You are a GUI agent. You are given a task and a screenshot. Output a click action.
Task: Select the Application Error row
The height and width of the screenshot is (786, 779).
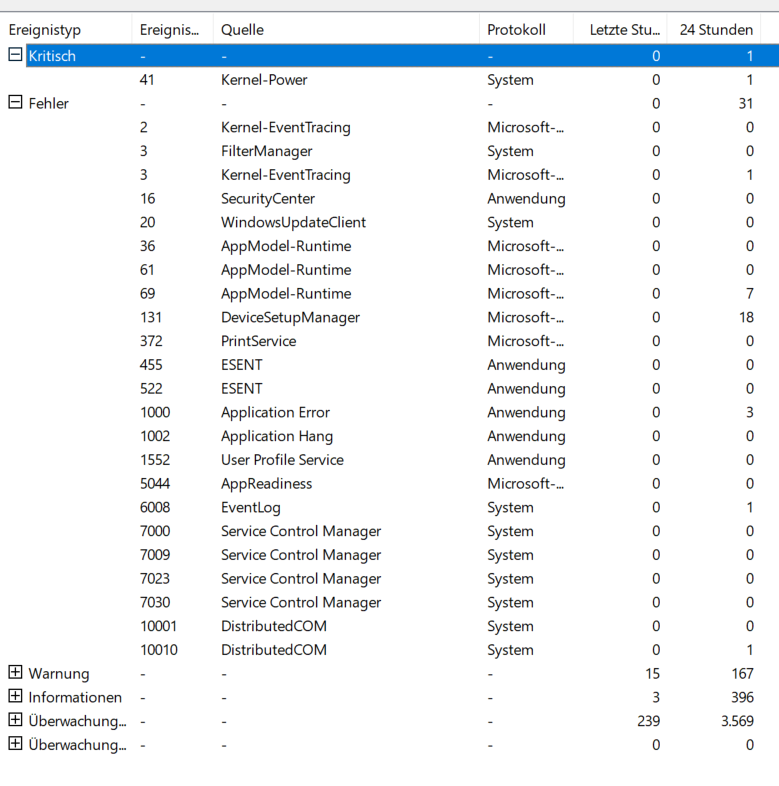coord(390,412)
